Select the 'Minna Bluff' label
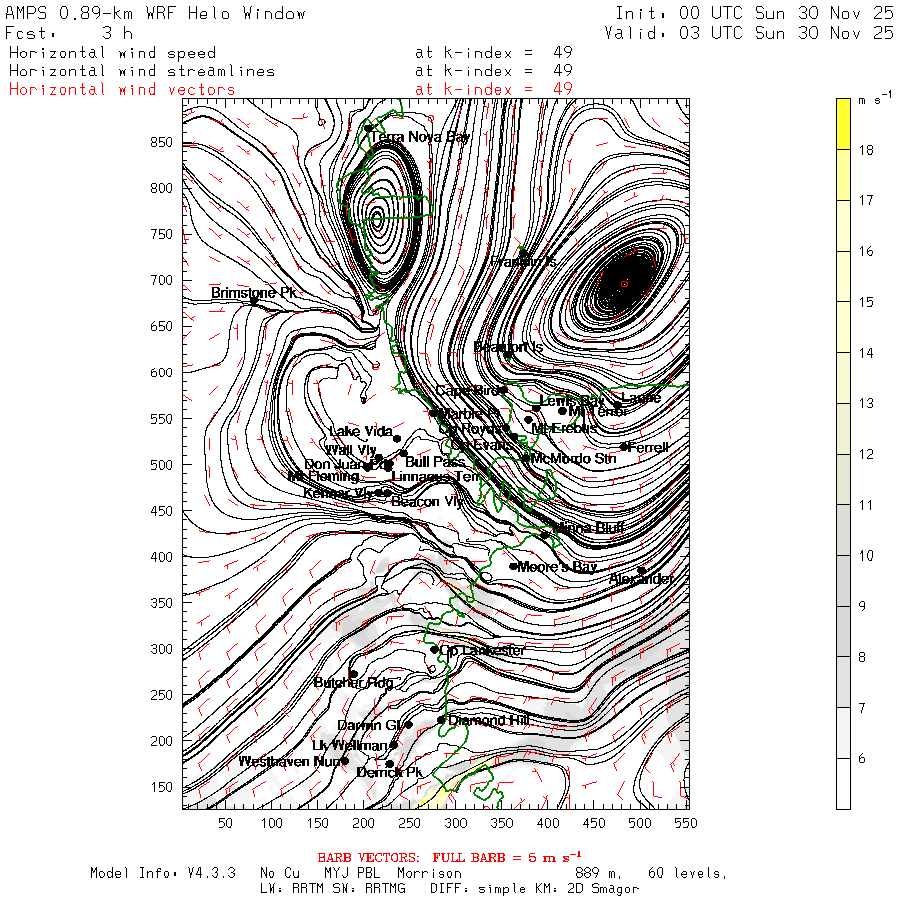Image resolution: width=900 pixels, height=900 pixels. coord(588,527)
